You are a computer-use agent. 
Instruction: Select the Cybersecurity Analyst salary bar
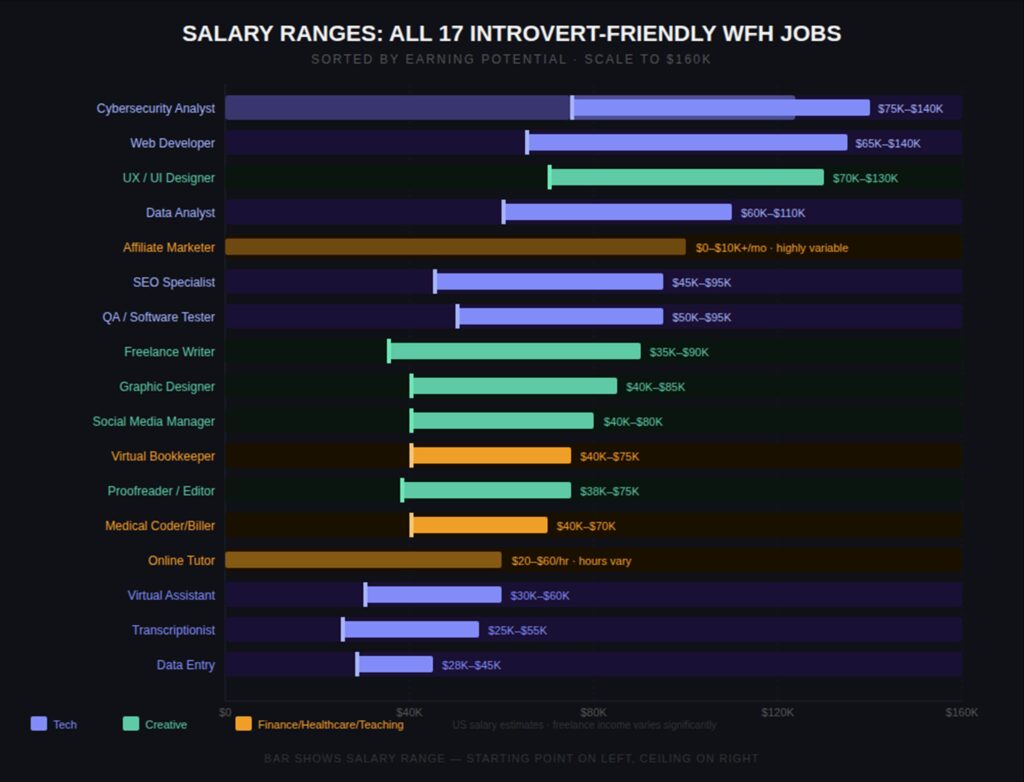tap(720, 108)
